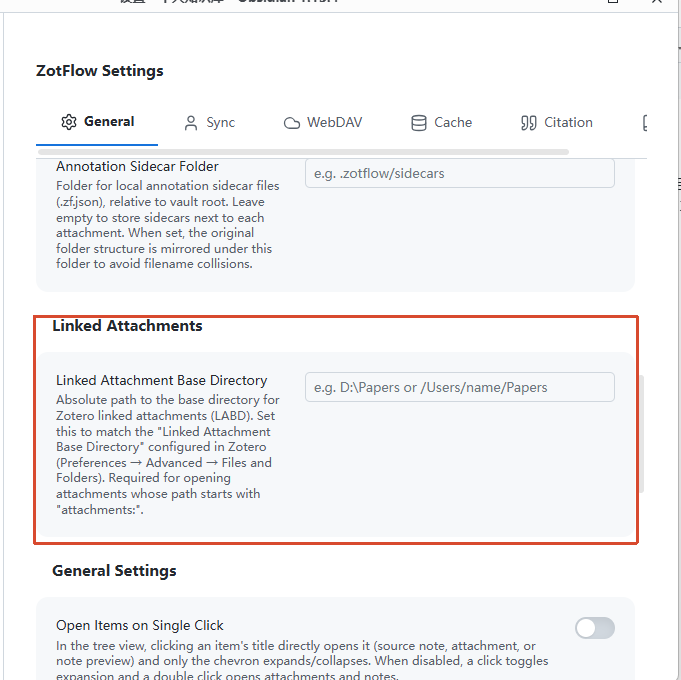Select the Cache tab label
Screen dimensions: 681x680
pos(453,122)
